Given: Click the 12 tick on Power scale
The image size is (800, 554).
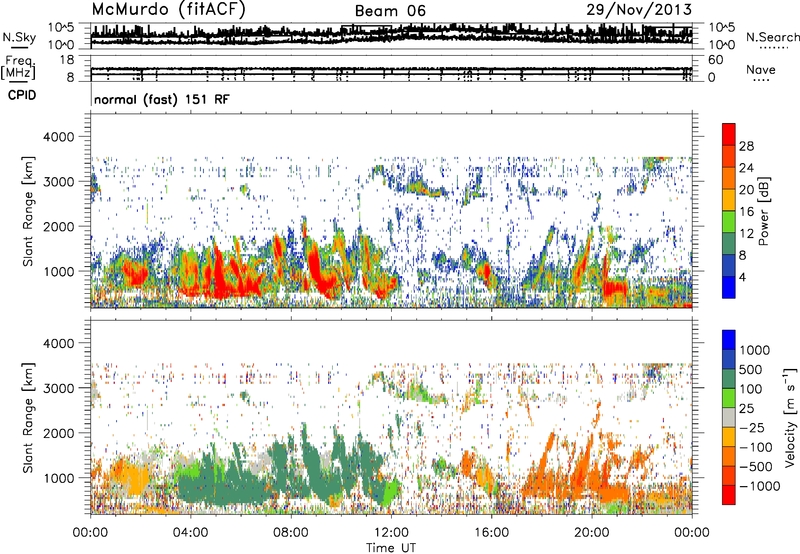Looking at the screenshot, I should 746,234.
